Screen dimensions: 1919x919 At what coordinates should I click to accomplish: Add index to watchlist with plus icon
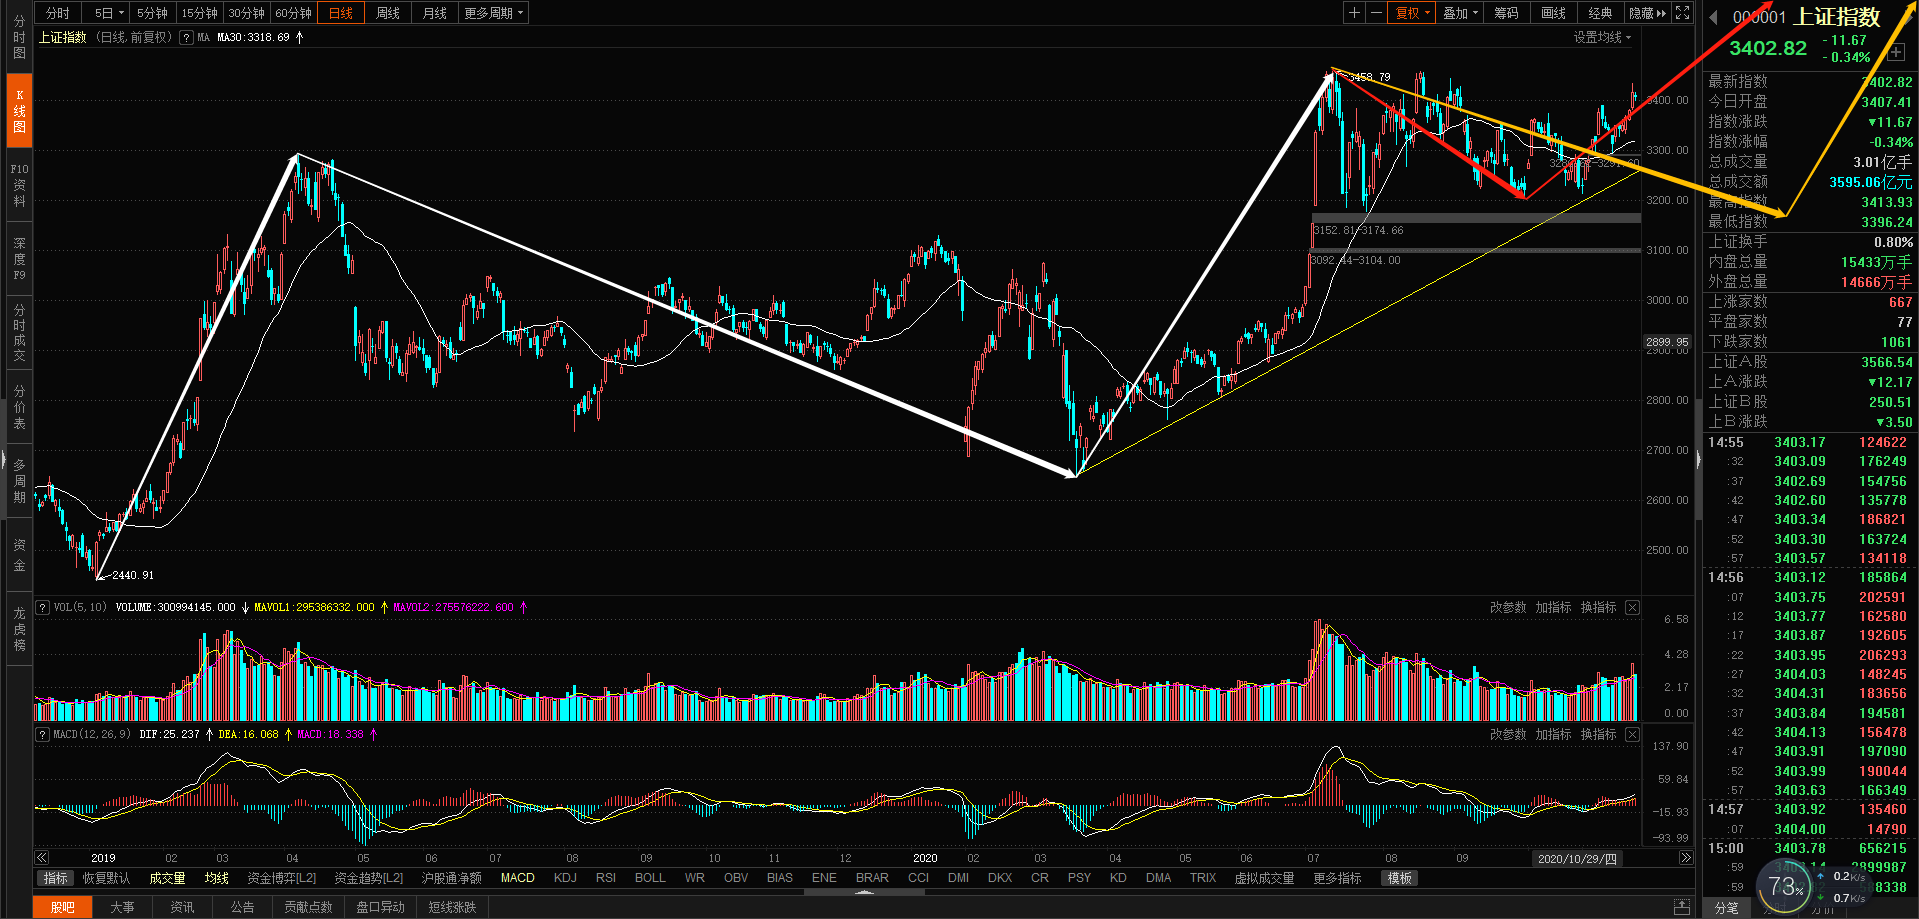1895,52
